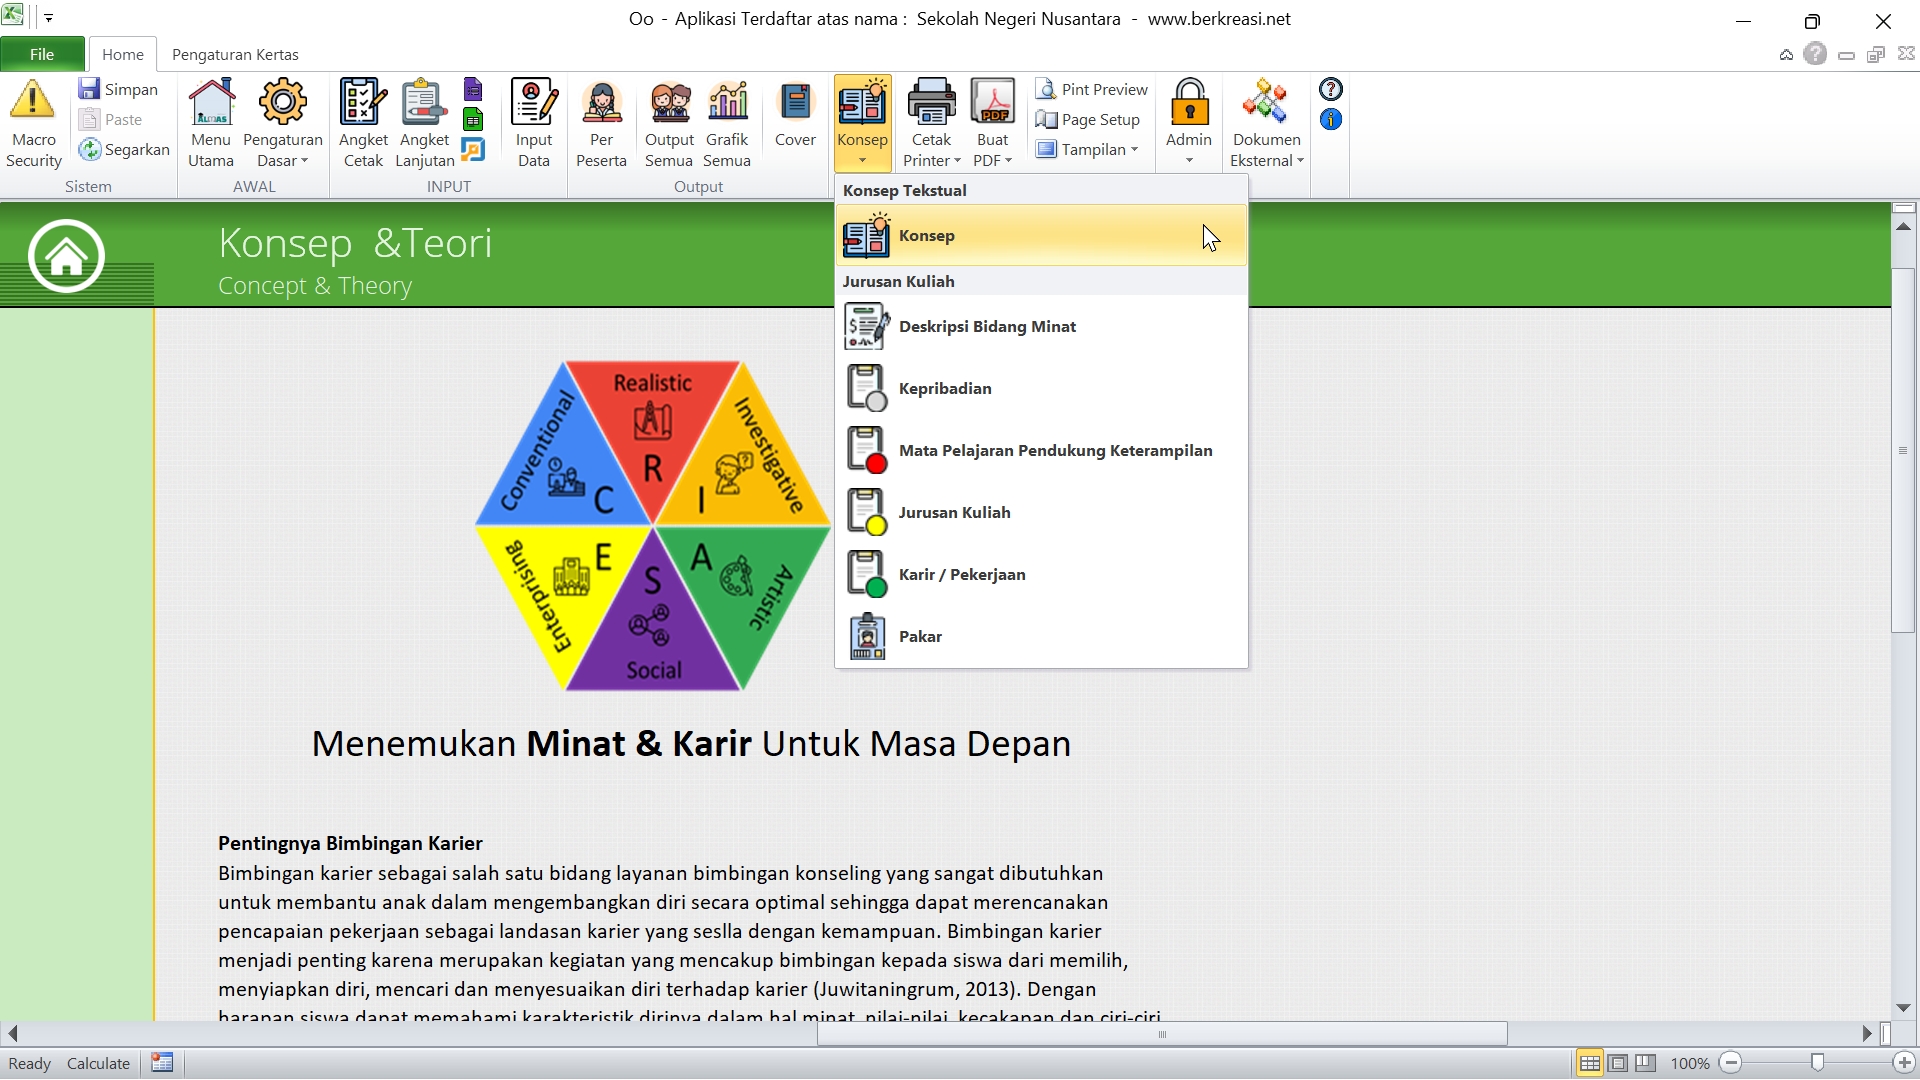
Task: Click the Macro Security warning icon
Action: (x=33, y=101)
